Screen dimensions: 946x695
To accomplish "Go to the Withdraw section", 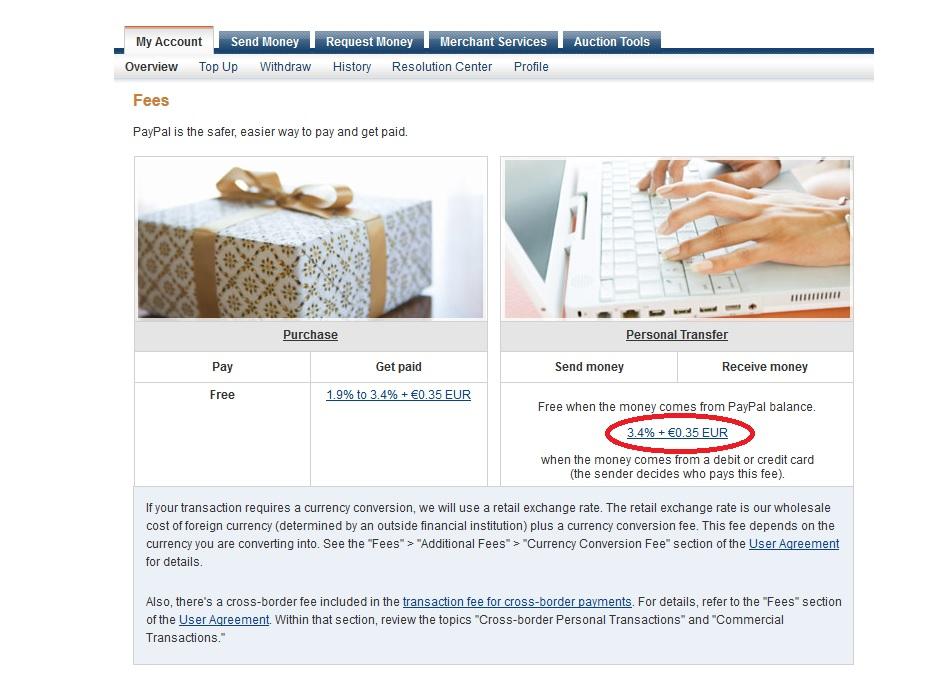I will coord(285,67).
